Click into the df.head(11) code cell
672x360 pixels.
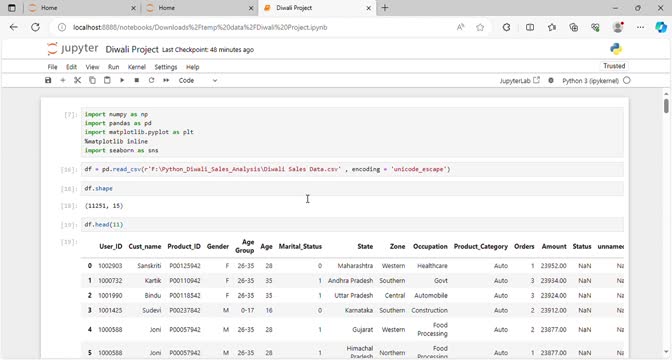(352, 224)
